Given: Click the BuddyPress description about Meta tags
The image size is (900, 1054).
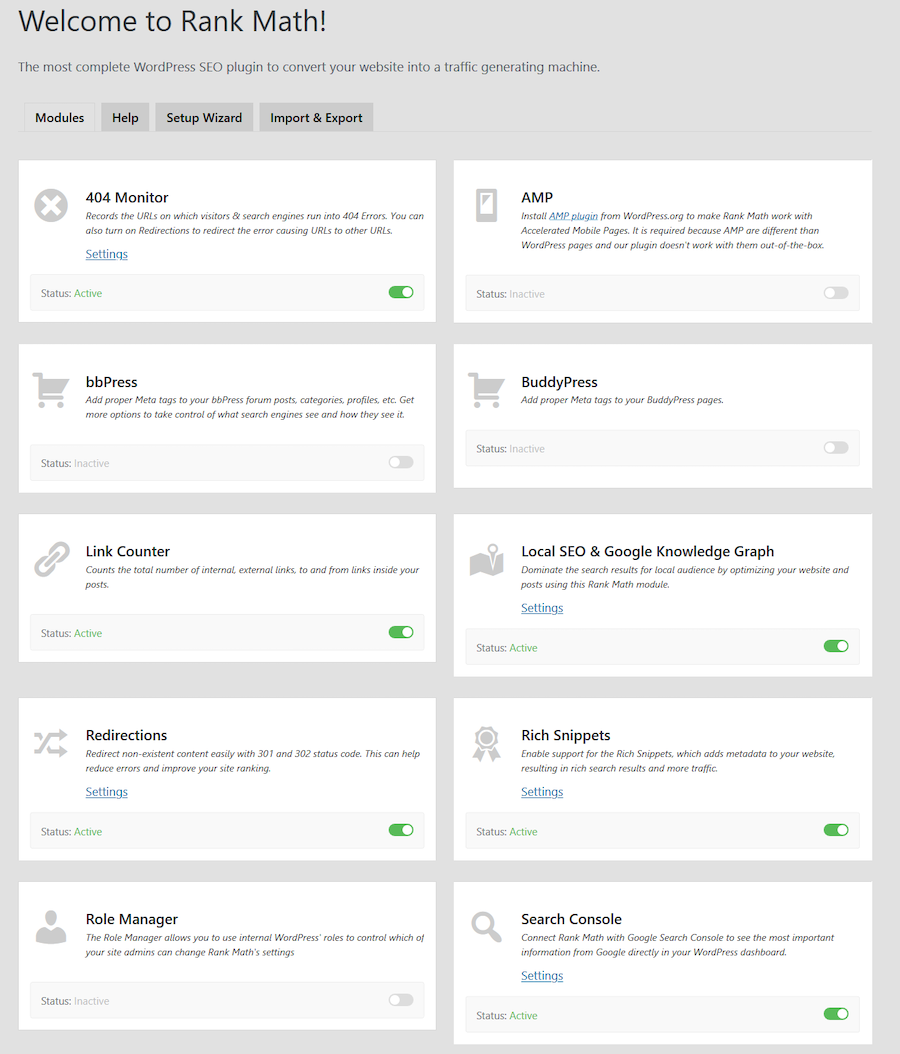Looking at the screenshot, I should pos(622,400).
